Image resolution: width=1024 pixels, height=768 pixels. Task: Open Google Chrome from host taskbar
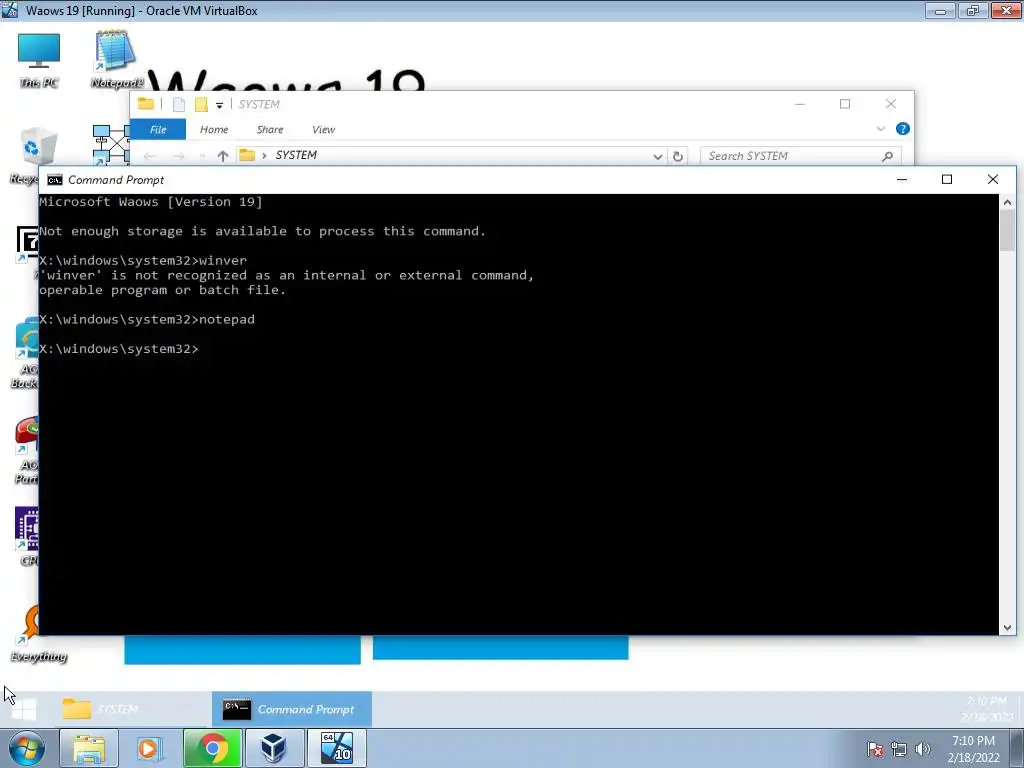click(x=212, y=748)
